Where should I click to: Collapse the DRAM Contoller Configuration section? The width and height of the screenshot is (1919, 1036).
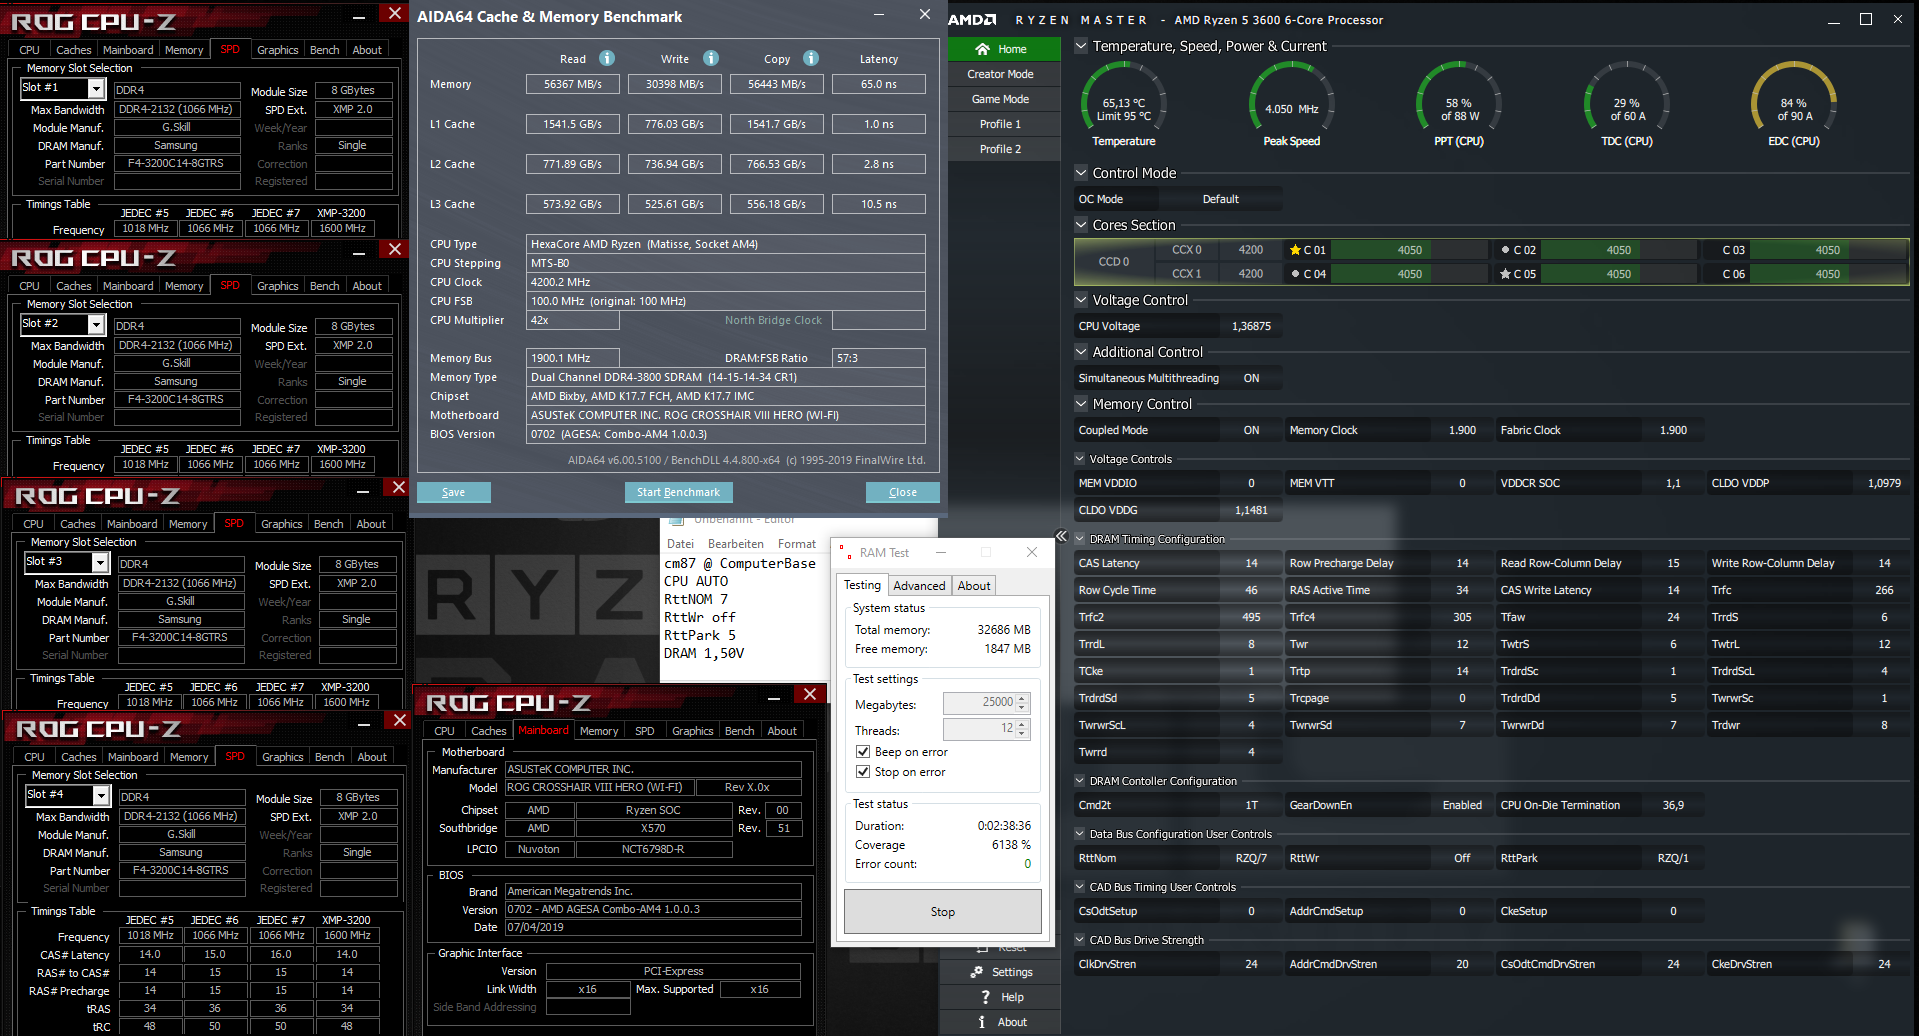point(1080,781)
